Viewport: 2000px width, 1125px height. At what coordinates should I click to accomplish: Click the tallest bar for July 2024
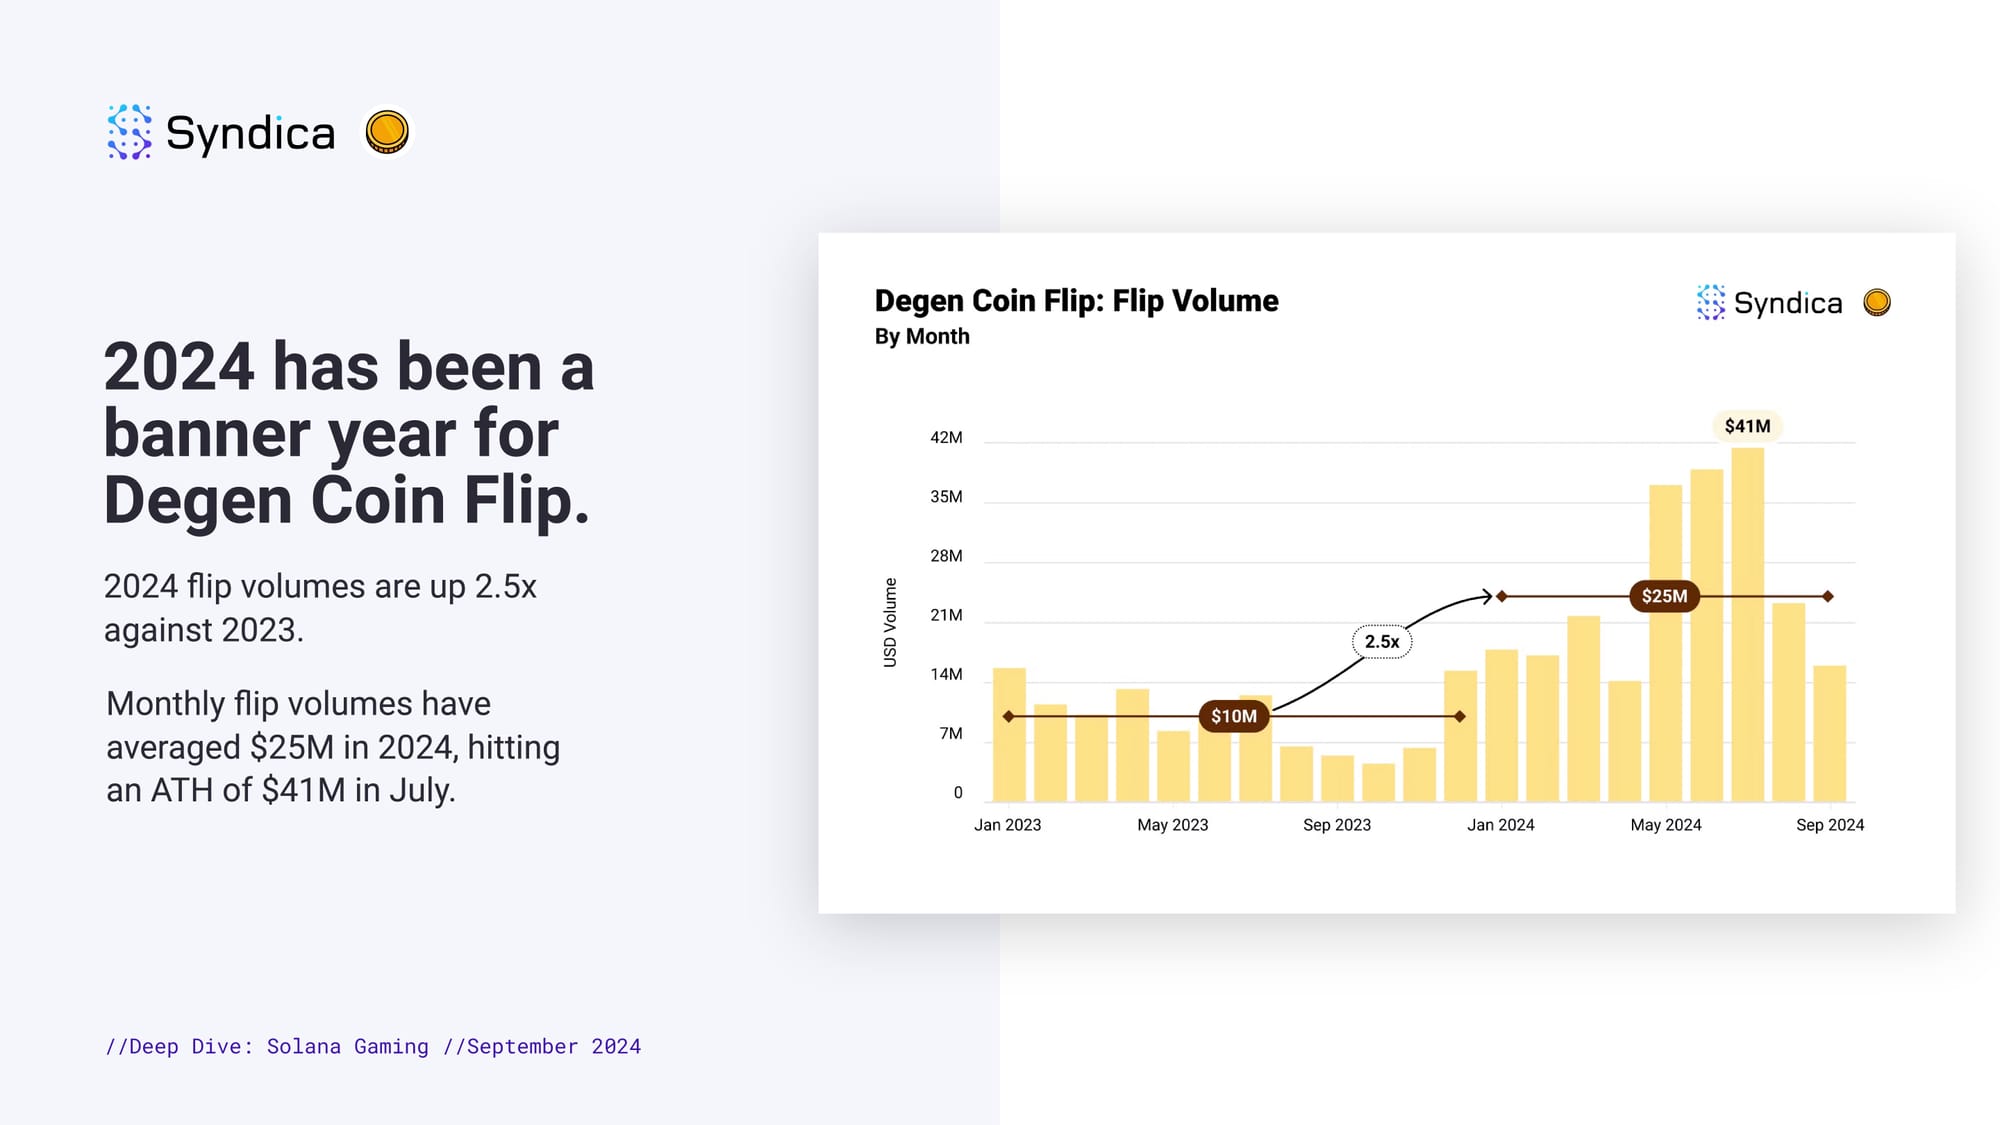pos(1747,625)
